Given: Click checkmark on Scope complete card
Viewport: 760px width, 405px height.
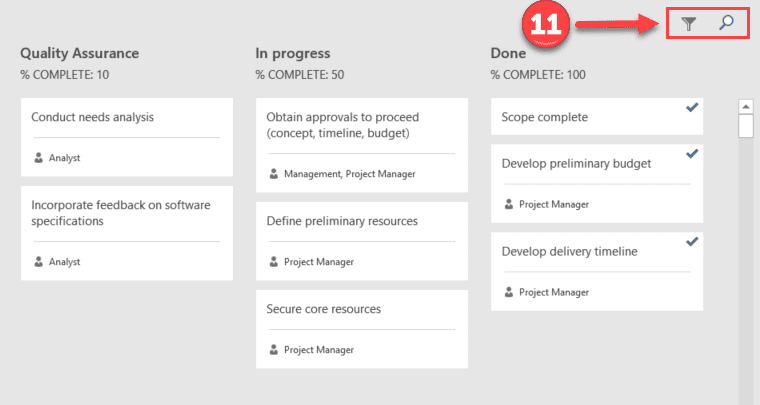Looking at the screenshot, I should 692,107.
